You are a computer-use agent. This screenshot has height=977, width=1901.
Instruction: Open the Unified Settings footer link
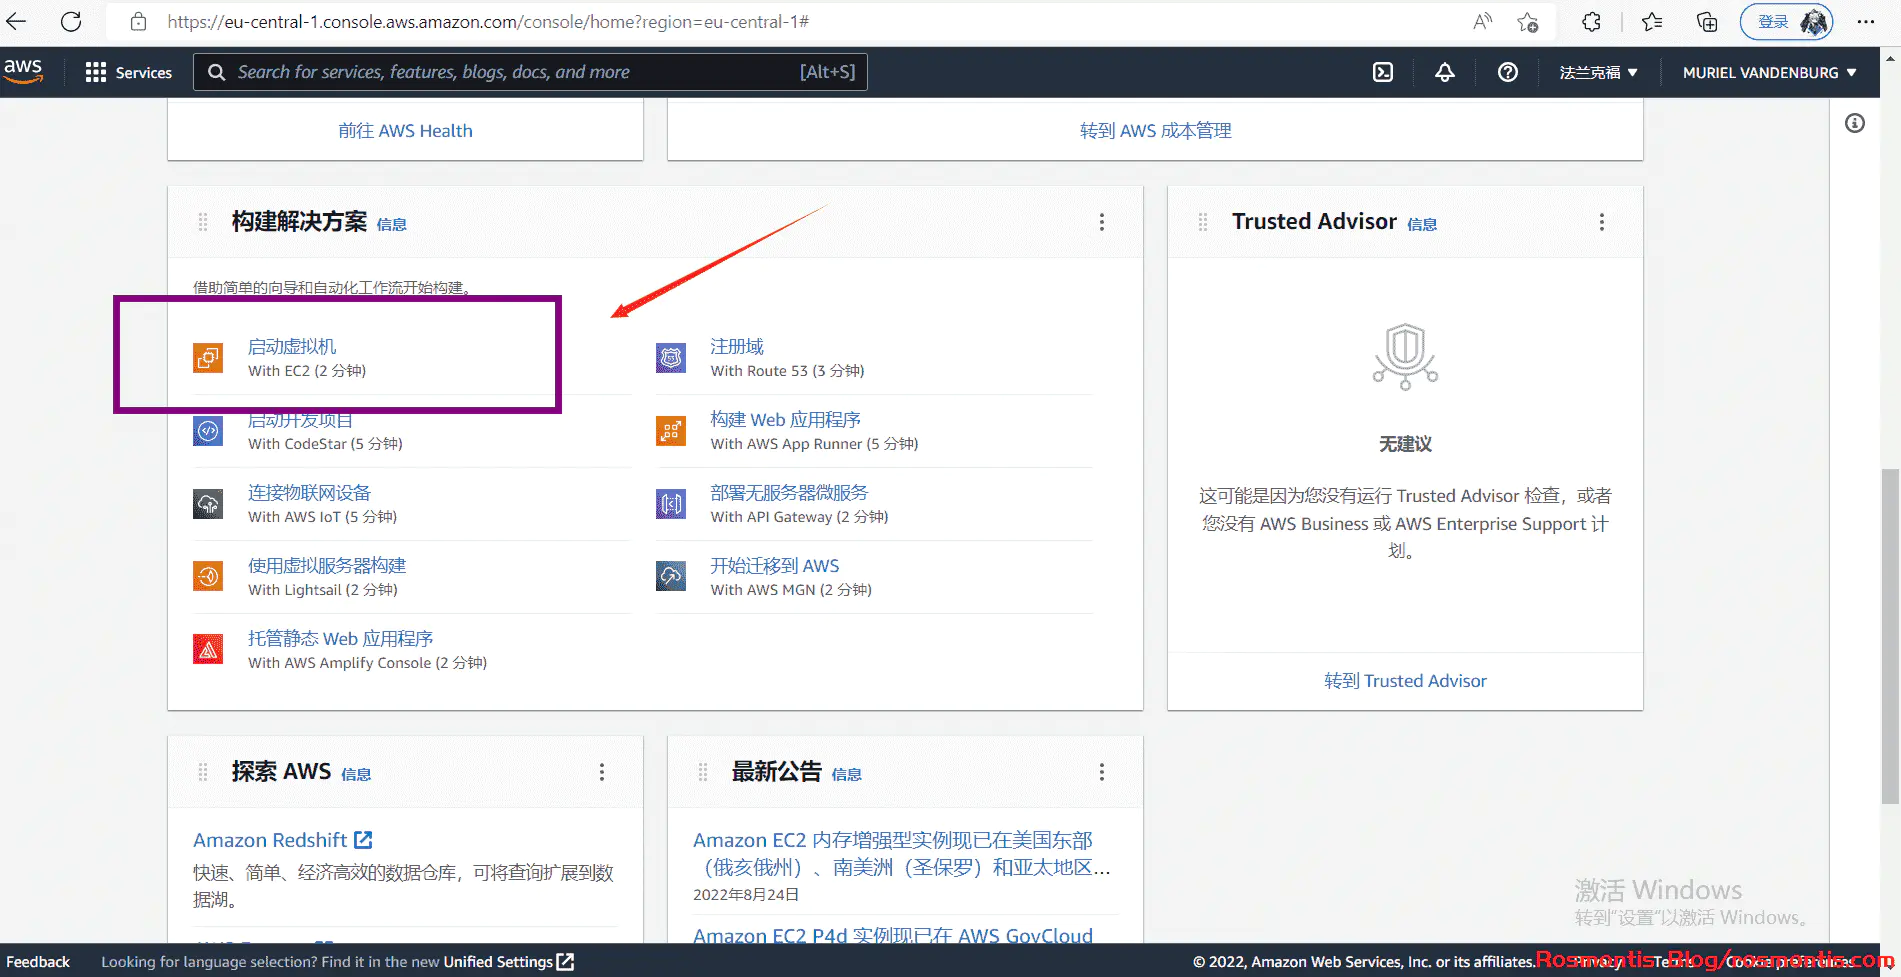tap(509, 962)
